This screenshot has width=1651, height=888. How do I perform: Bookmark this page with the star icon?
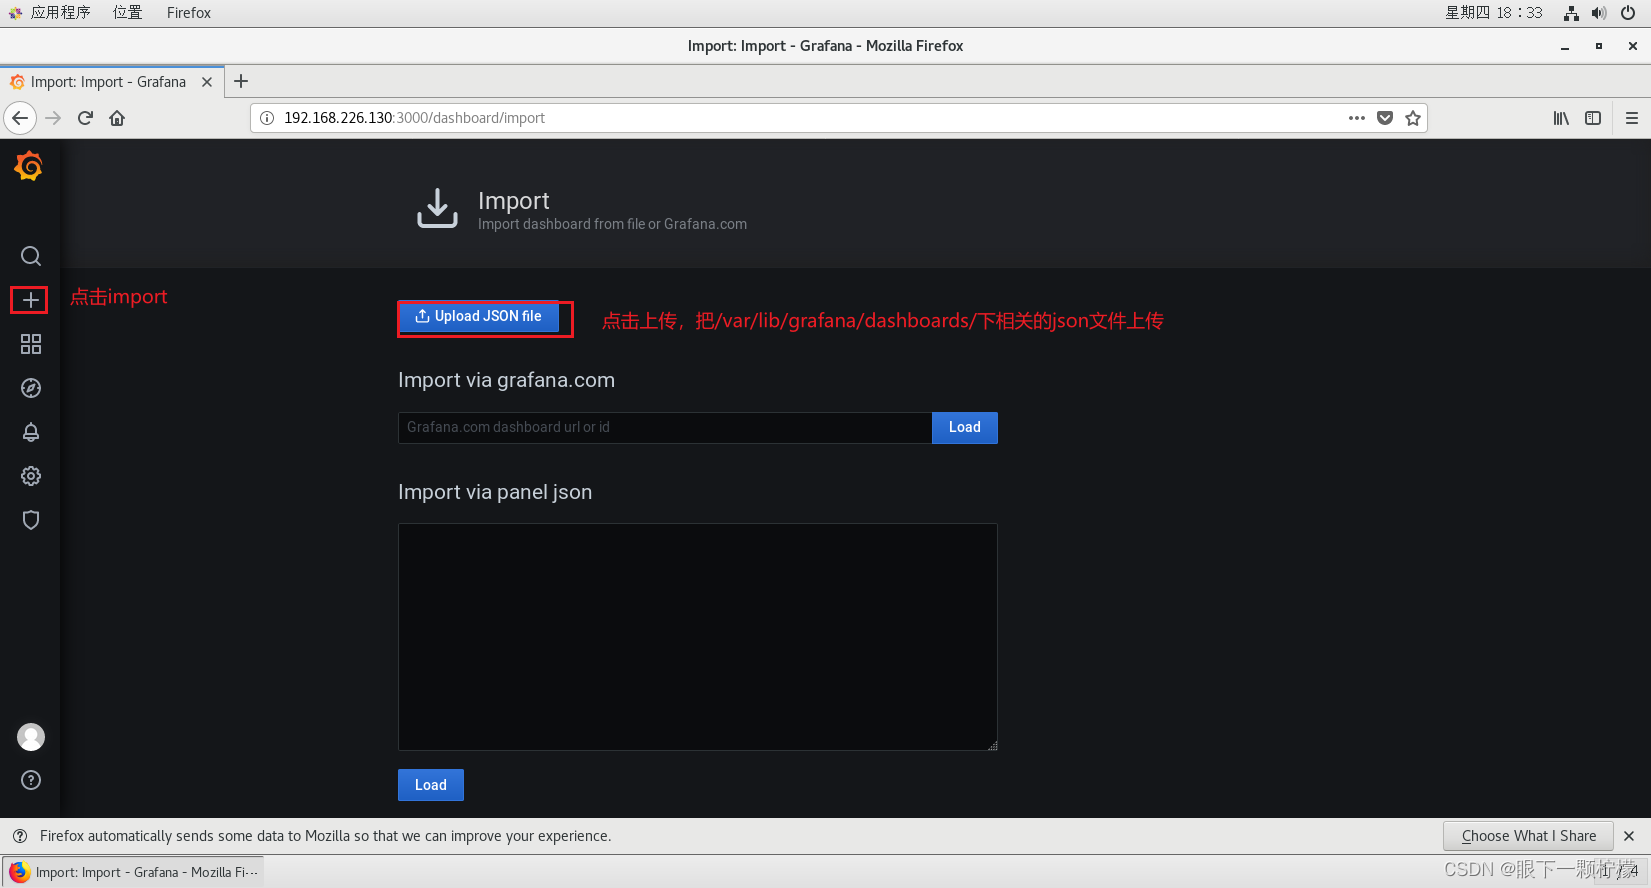pos(1413,118)
